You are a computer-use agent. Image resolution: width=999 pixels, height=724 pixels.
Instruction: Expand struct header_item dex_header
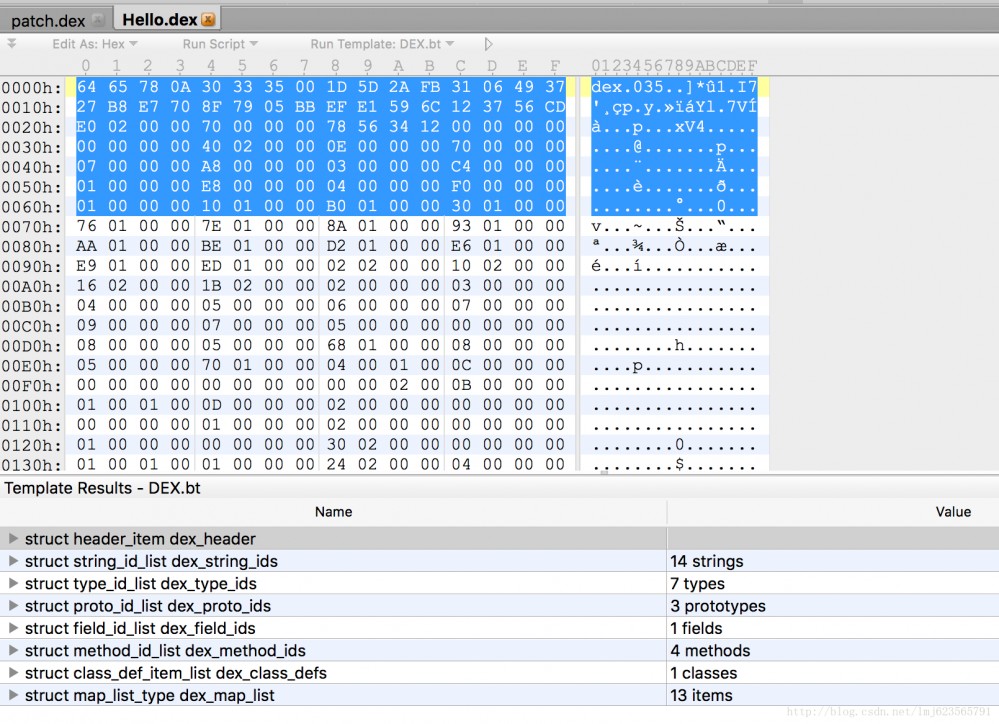tap(13, 539)
